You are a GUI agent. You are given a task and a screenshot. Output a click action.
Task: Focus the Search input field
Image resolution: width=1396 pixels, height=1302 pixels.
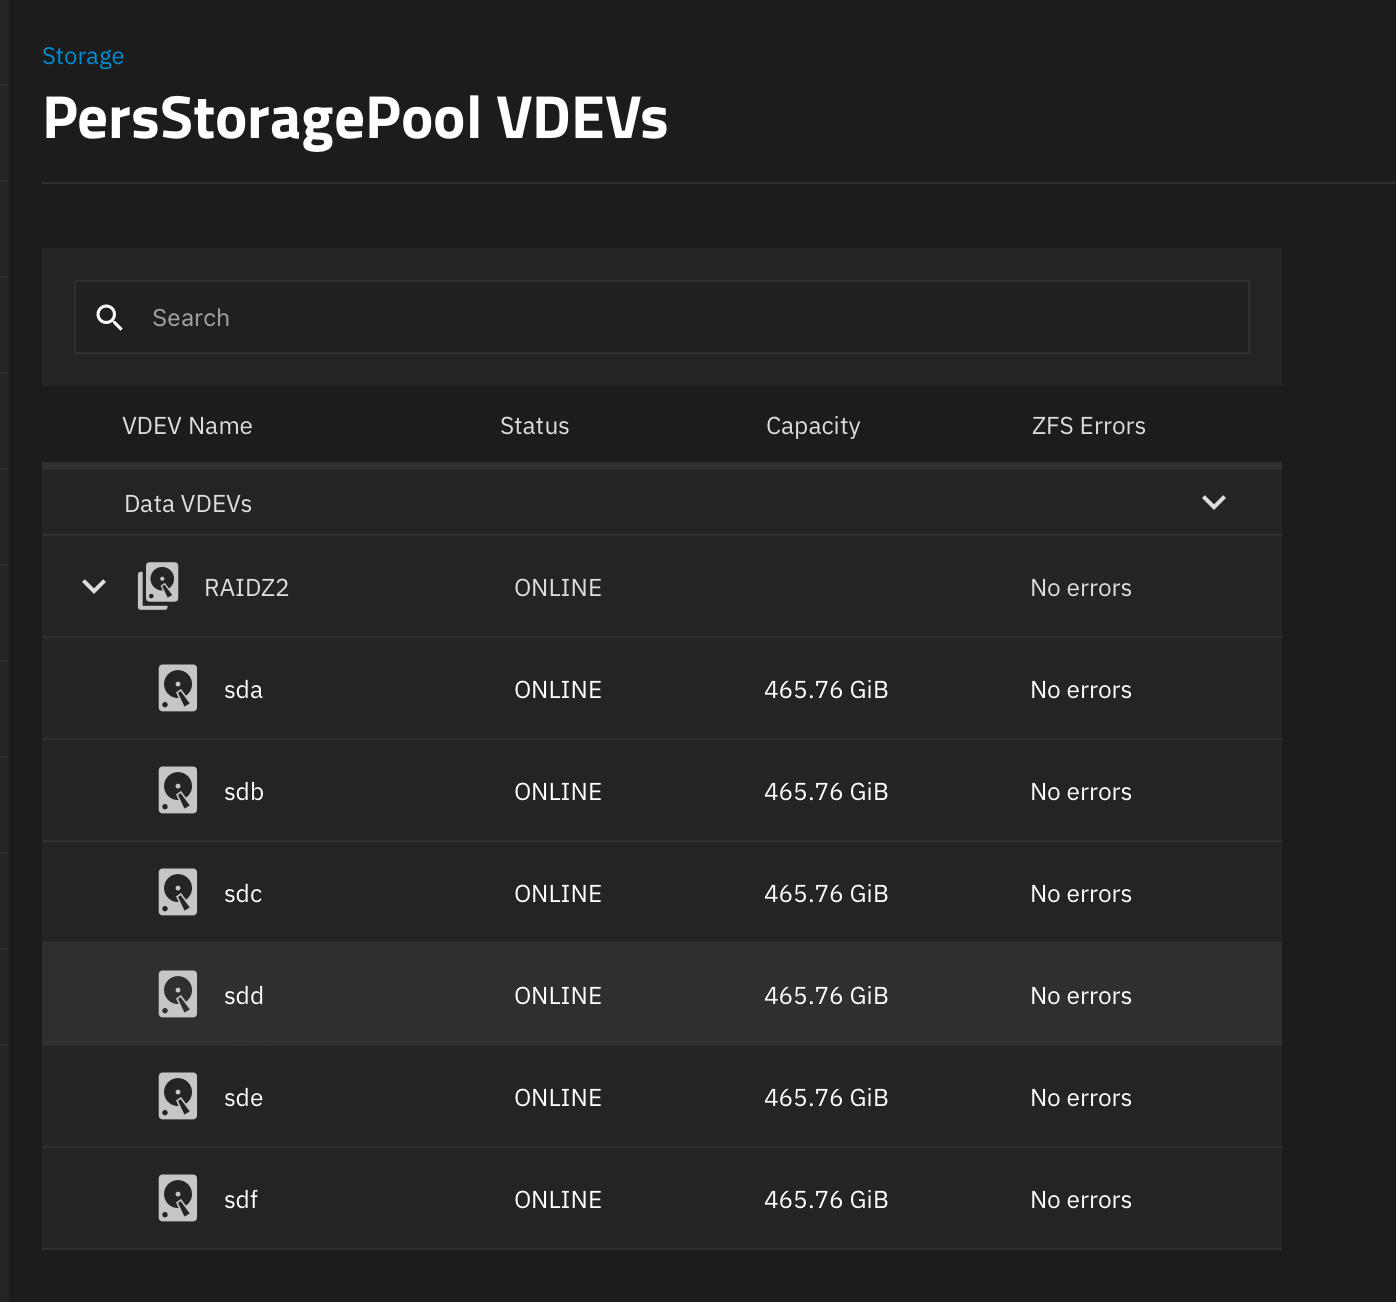tap(690, 318)
